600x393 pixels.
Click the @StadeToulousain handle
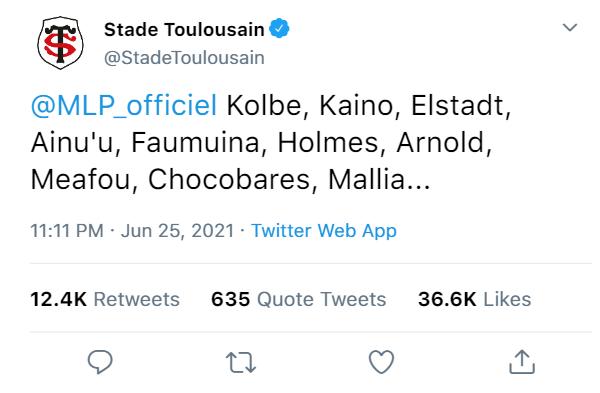(x=184, y=58)
